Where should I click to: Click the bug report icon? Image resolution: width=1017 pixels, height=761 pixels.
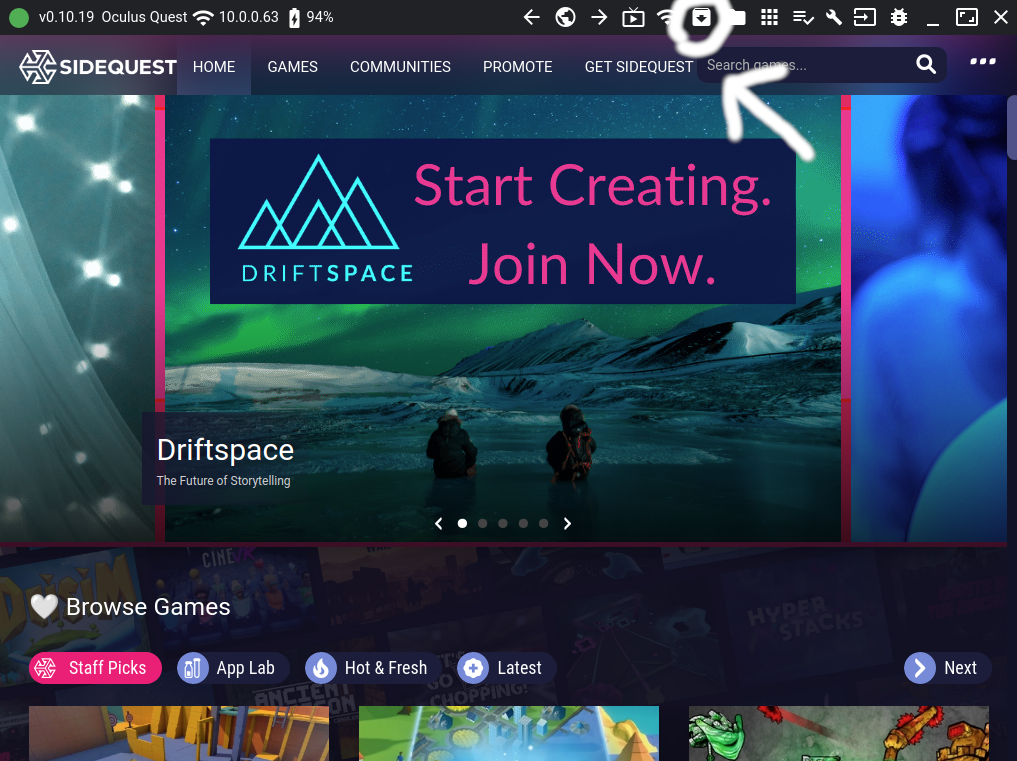tap(898, 17)
